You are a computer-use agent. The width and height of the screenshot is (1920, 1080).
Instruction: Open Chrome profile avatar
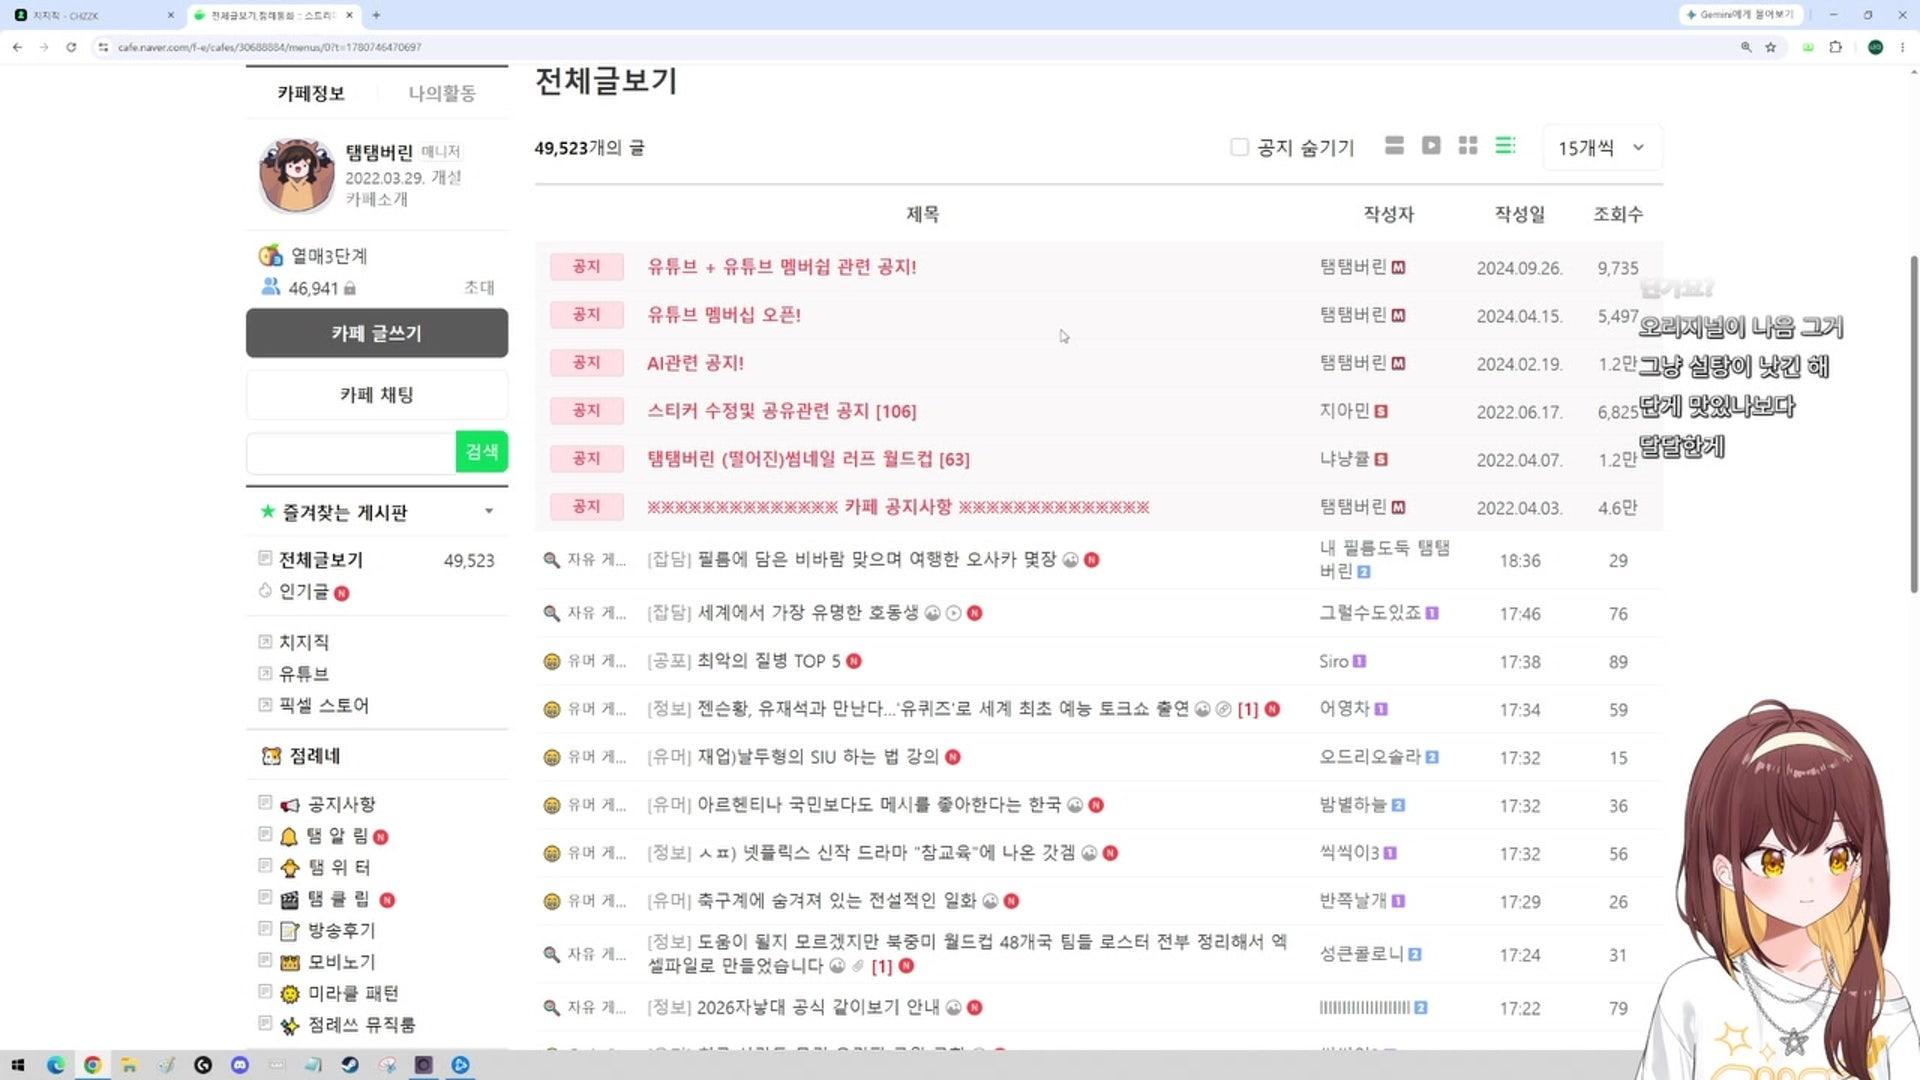[x=1875, y=47]
